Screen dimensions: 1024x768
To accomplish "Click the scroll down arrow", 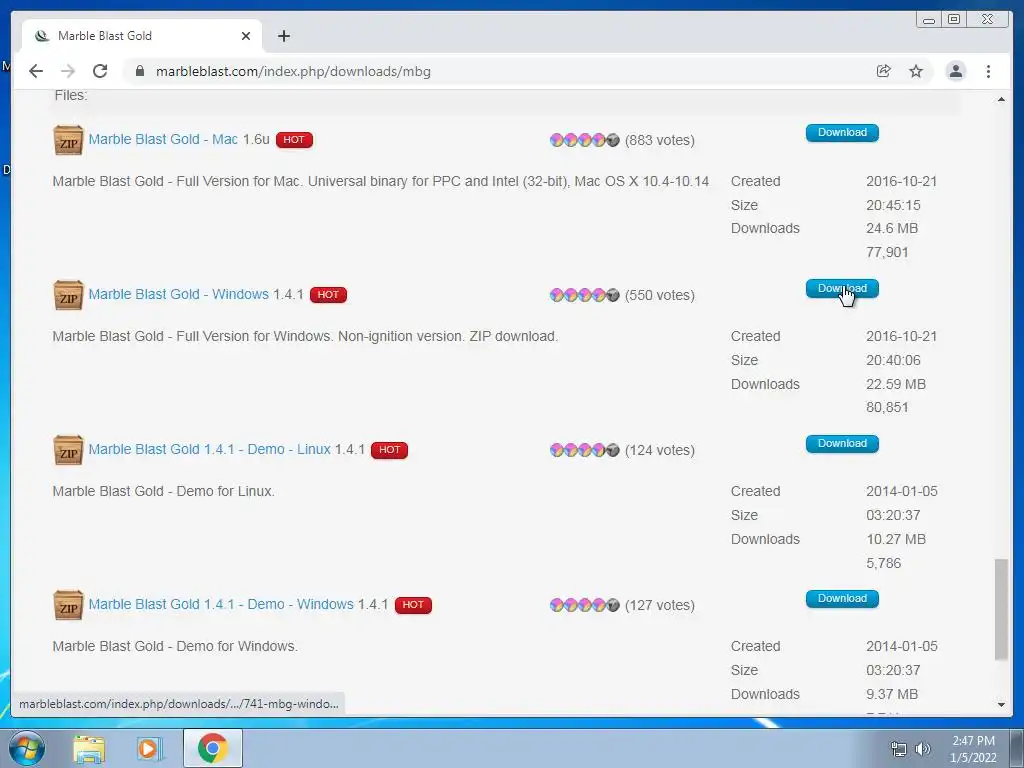I will tap(1001, 705).
